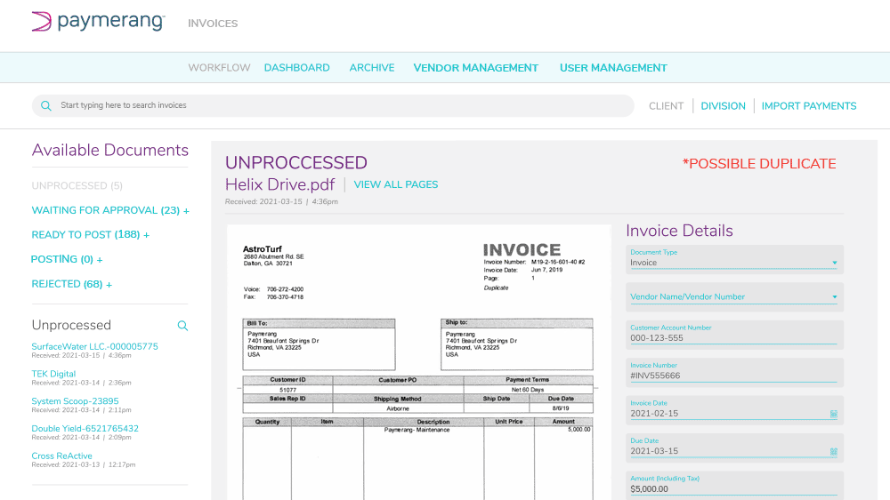The height and width of the screenshot is (500, 890).
Task: Click View All Pages link
Action: coord(396,184)
